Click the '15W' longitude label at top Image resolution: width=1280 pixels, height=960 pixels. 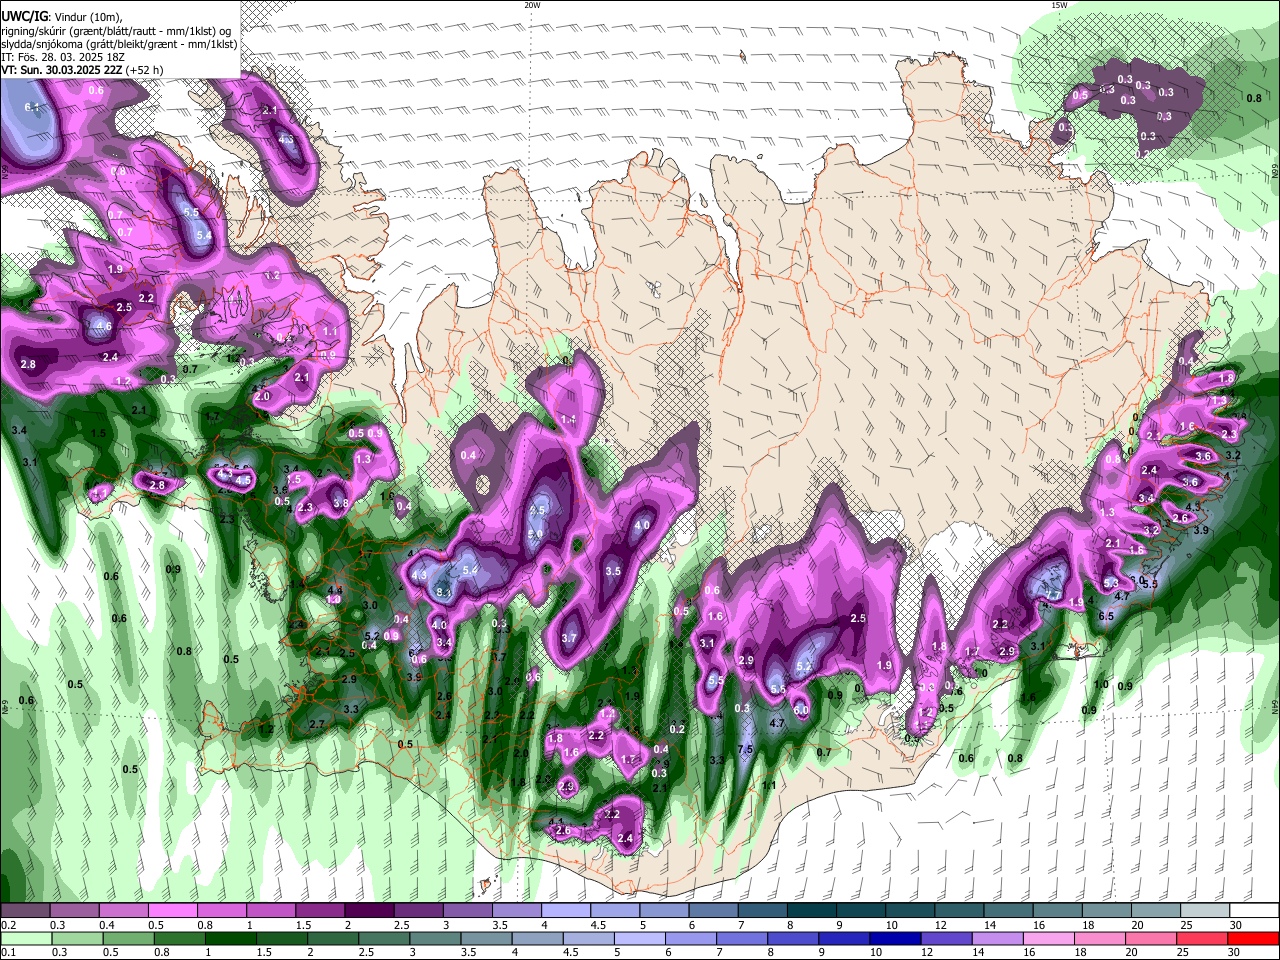(1059, 5)
